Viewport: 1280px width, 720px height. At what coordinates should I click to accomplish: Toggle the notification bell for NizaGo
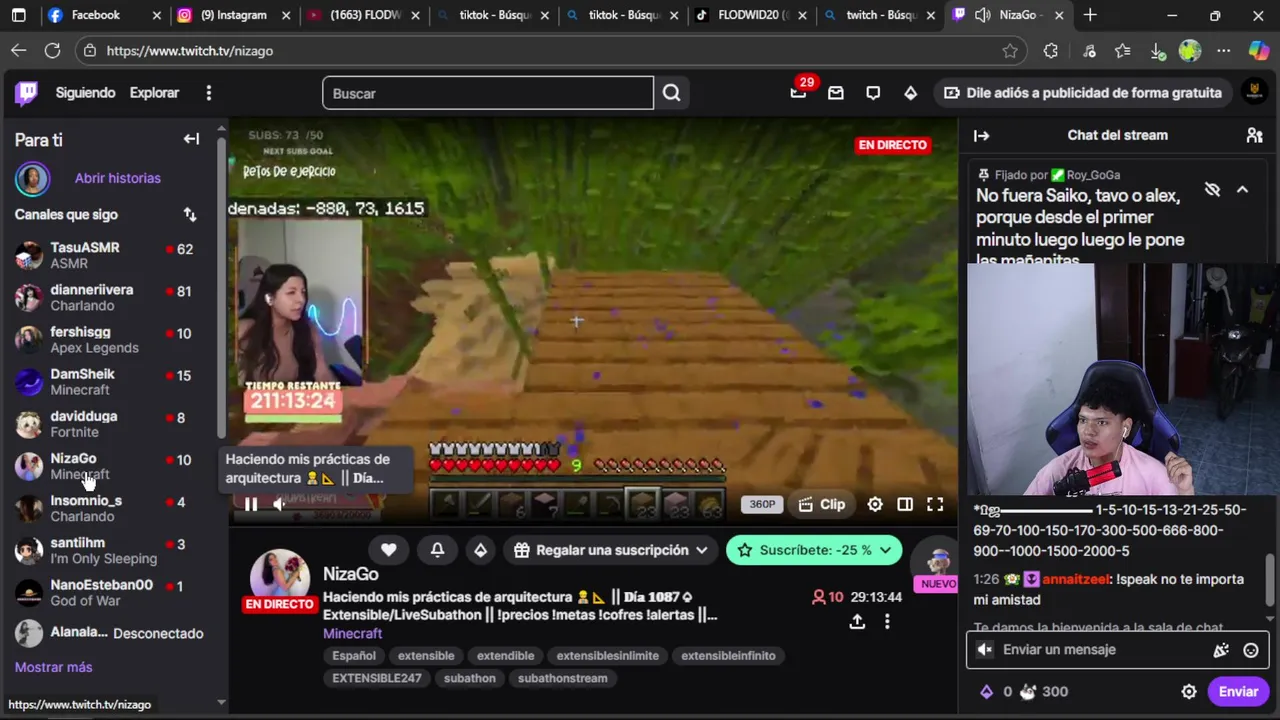pyautogui.click(x=437, y=550)
